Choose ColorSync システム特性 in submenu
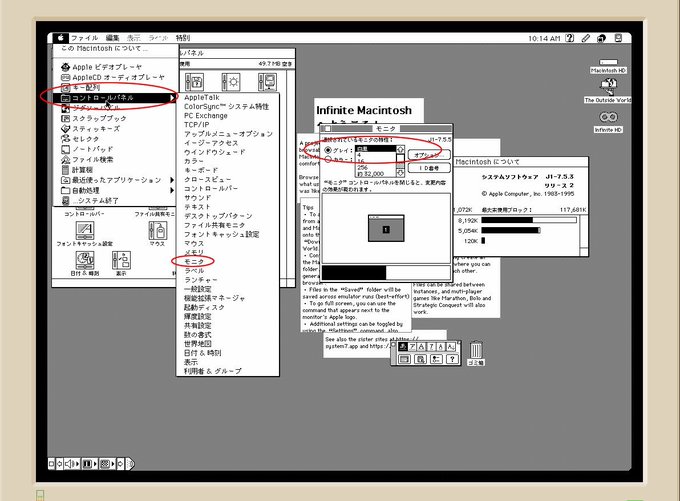Screen dimensions: 680x501 [x=228, y=107]
